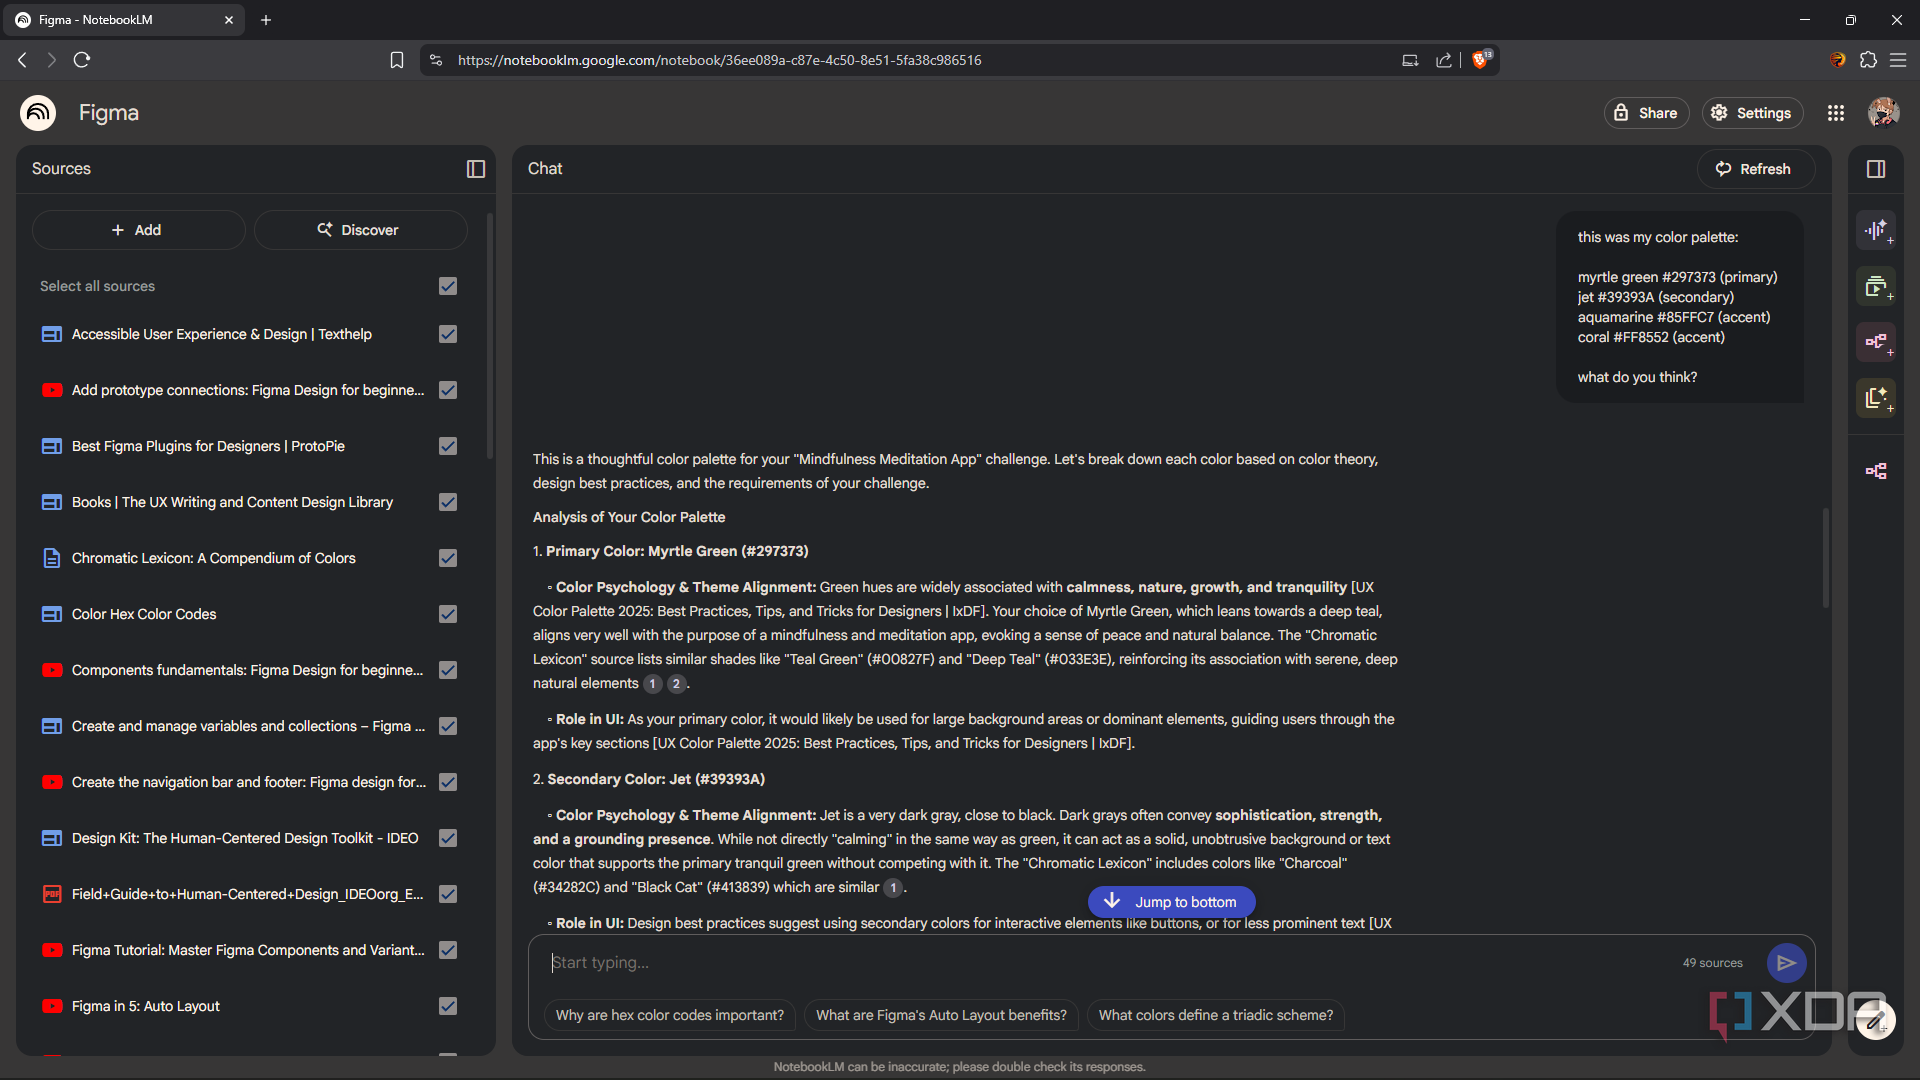Open Brave Shields icon in address bar
This screenshot has height=1080, width=1920.
[x=1481, y=60]
